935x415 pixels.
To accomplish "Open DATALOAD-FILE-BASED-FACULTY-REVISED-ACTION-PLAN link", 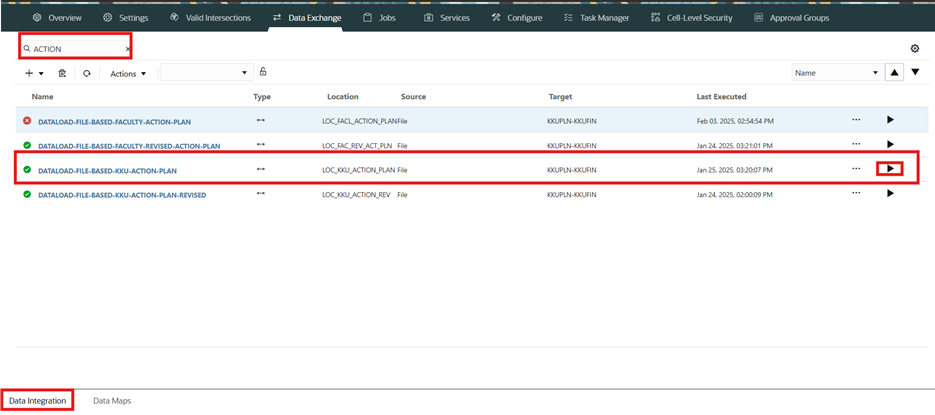I will tap(128, 146).
